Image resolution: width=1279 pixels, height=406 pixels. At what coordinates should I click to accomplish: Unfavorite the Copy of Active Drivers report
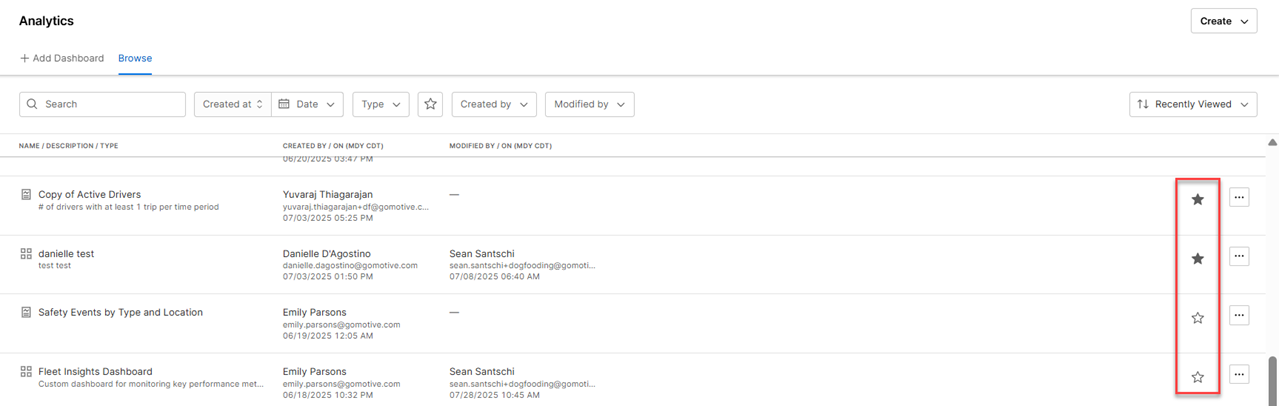pyautogui.click(x=1197, y=199)
